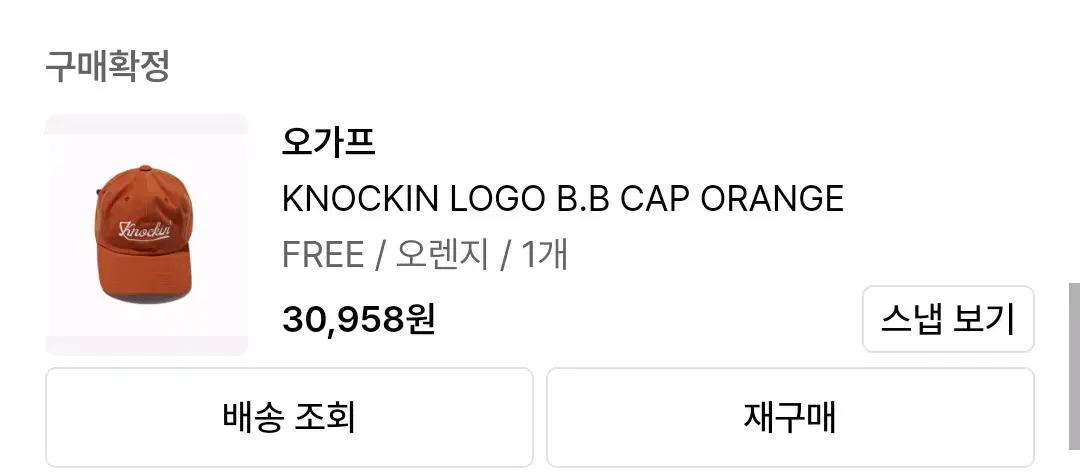
Task: Click the 30,958원 price text
Action: tap(358, 319)
